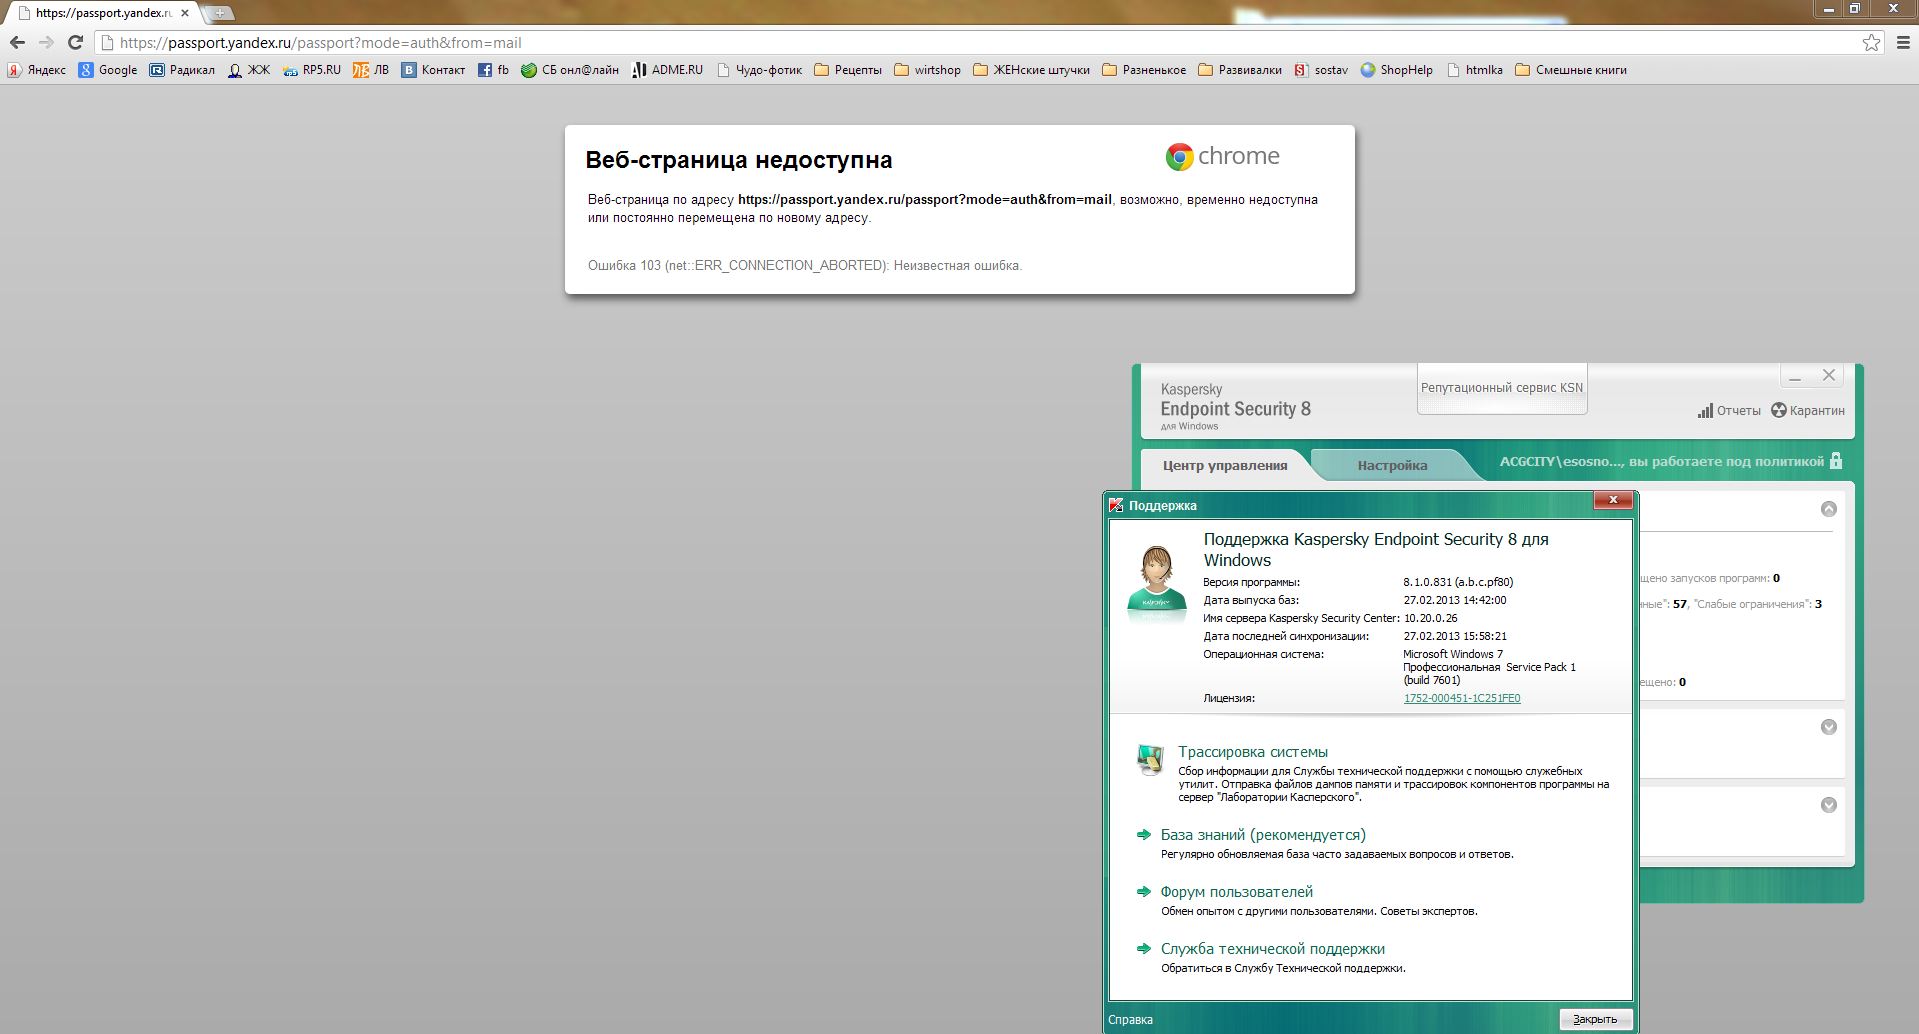The height and width of the screenshot is (1034, 1919).
Task: Click the browser forward arrow
Action: click(x=46, y=42)
